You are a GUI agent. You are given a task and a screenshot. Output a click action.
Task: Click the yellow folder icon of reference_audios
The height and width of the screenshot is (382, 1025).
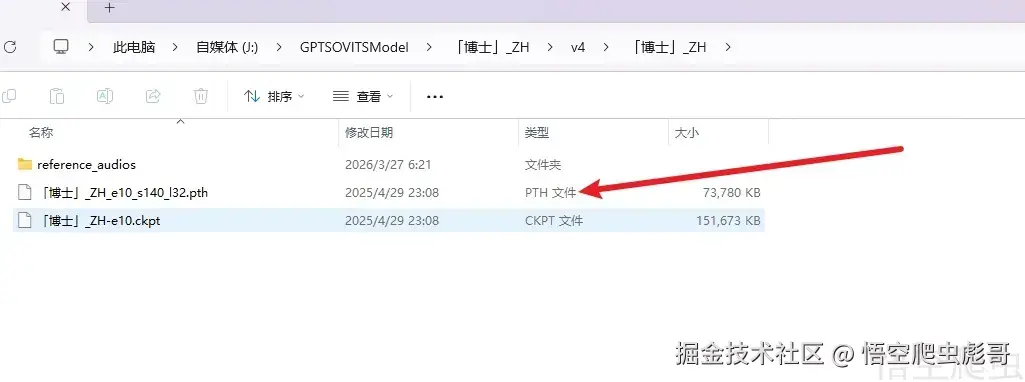25,164
